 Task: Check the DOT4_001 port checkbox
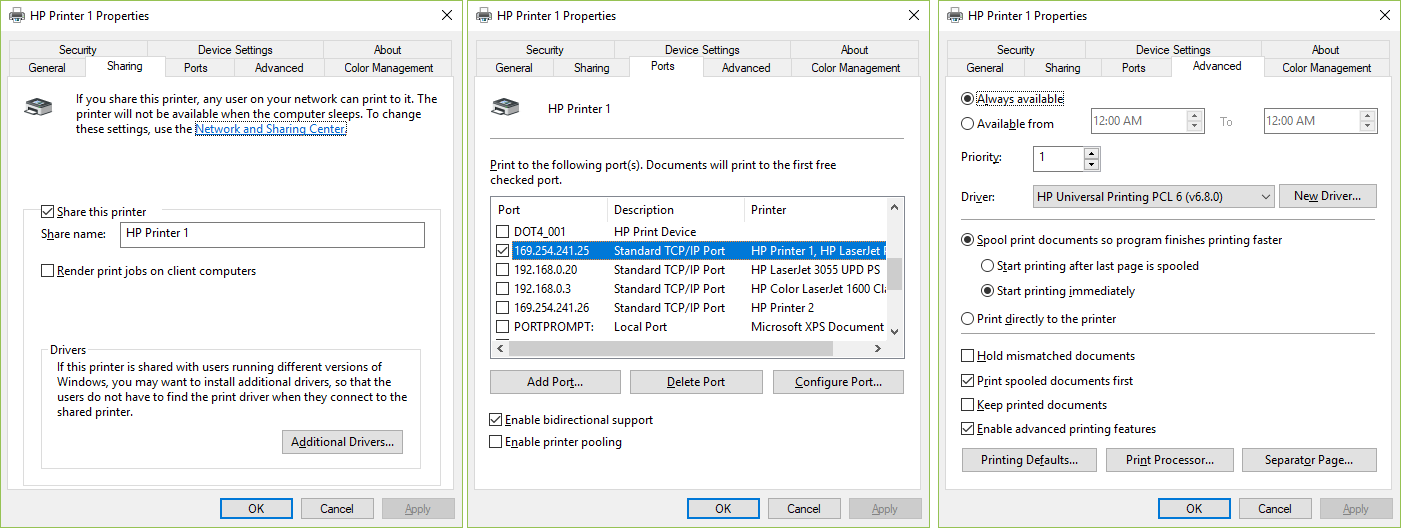pyautogui.click(x=503, y=231)
